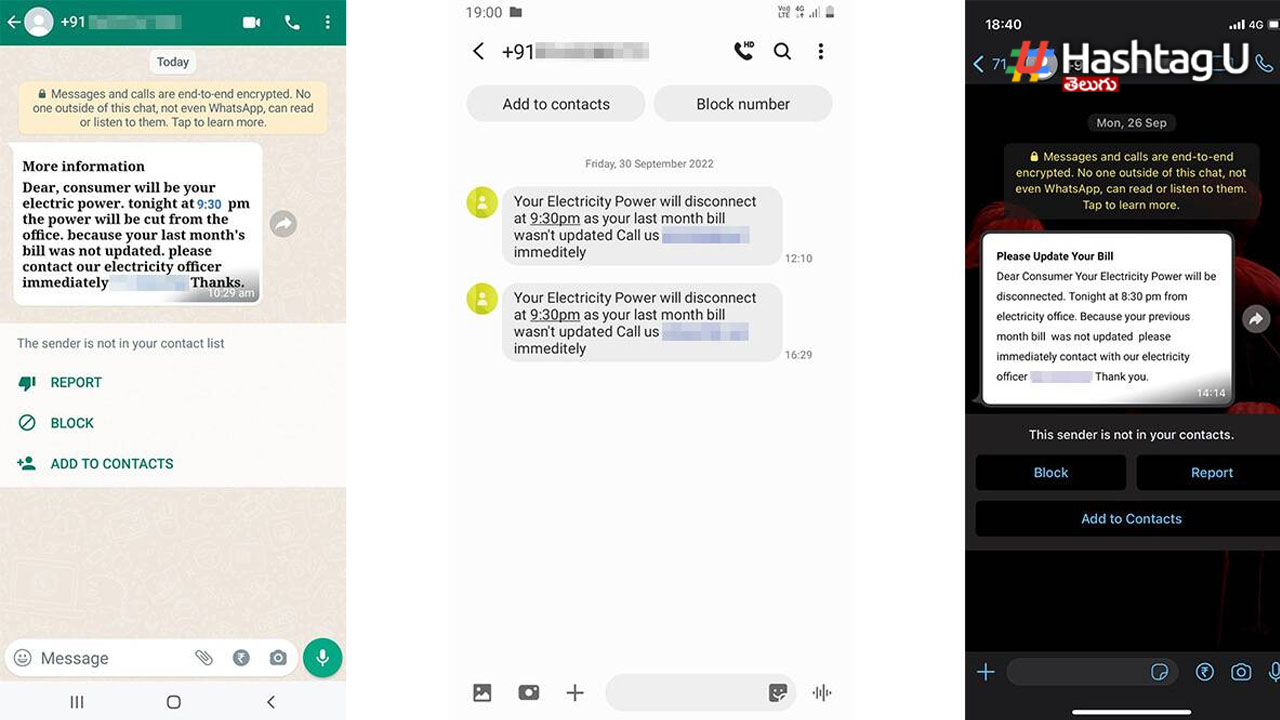The width and height of the screenshot is (1280, 720).
Task: Tap back arrow in left WhatsApp chat
Action: click(13, 21)
